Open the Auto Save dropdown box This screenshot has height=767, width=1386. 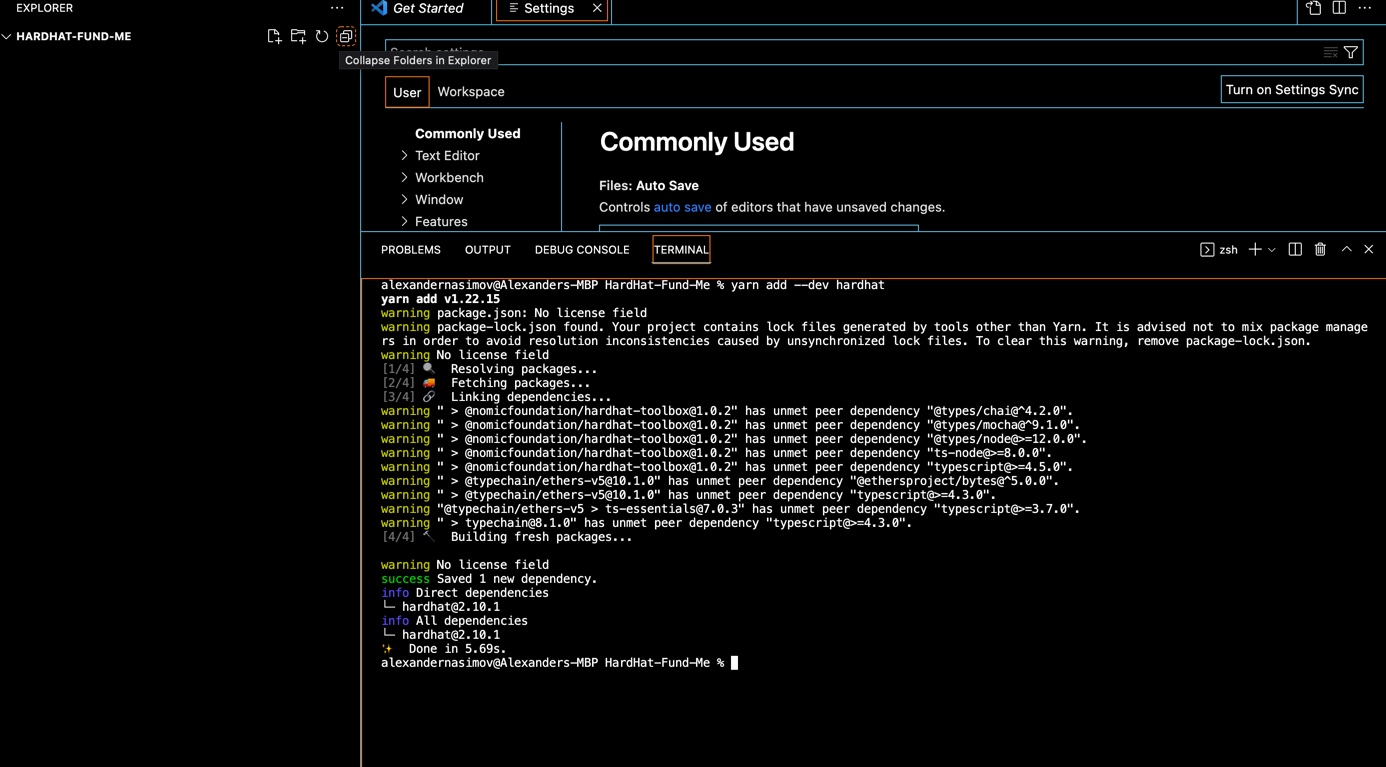tap(758, 228)
